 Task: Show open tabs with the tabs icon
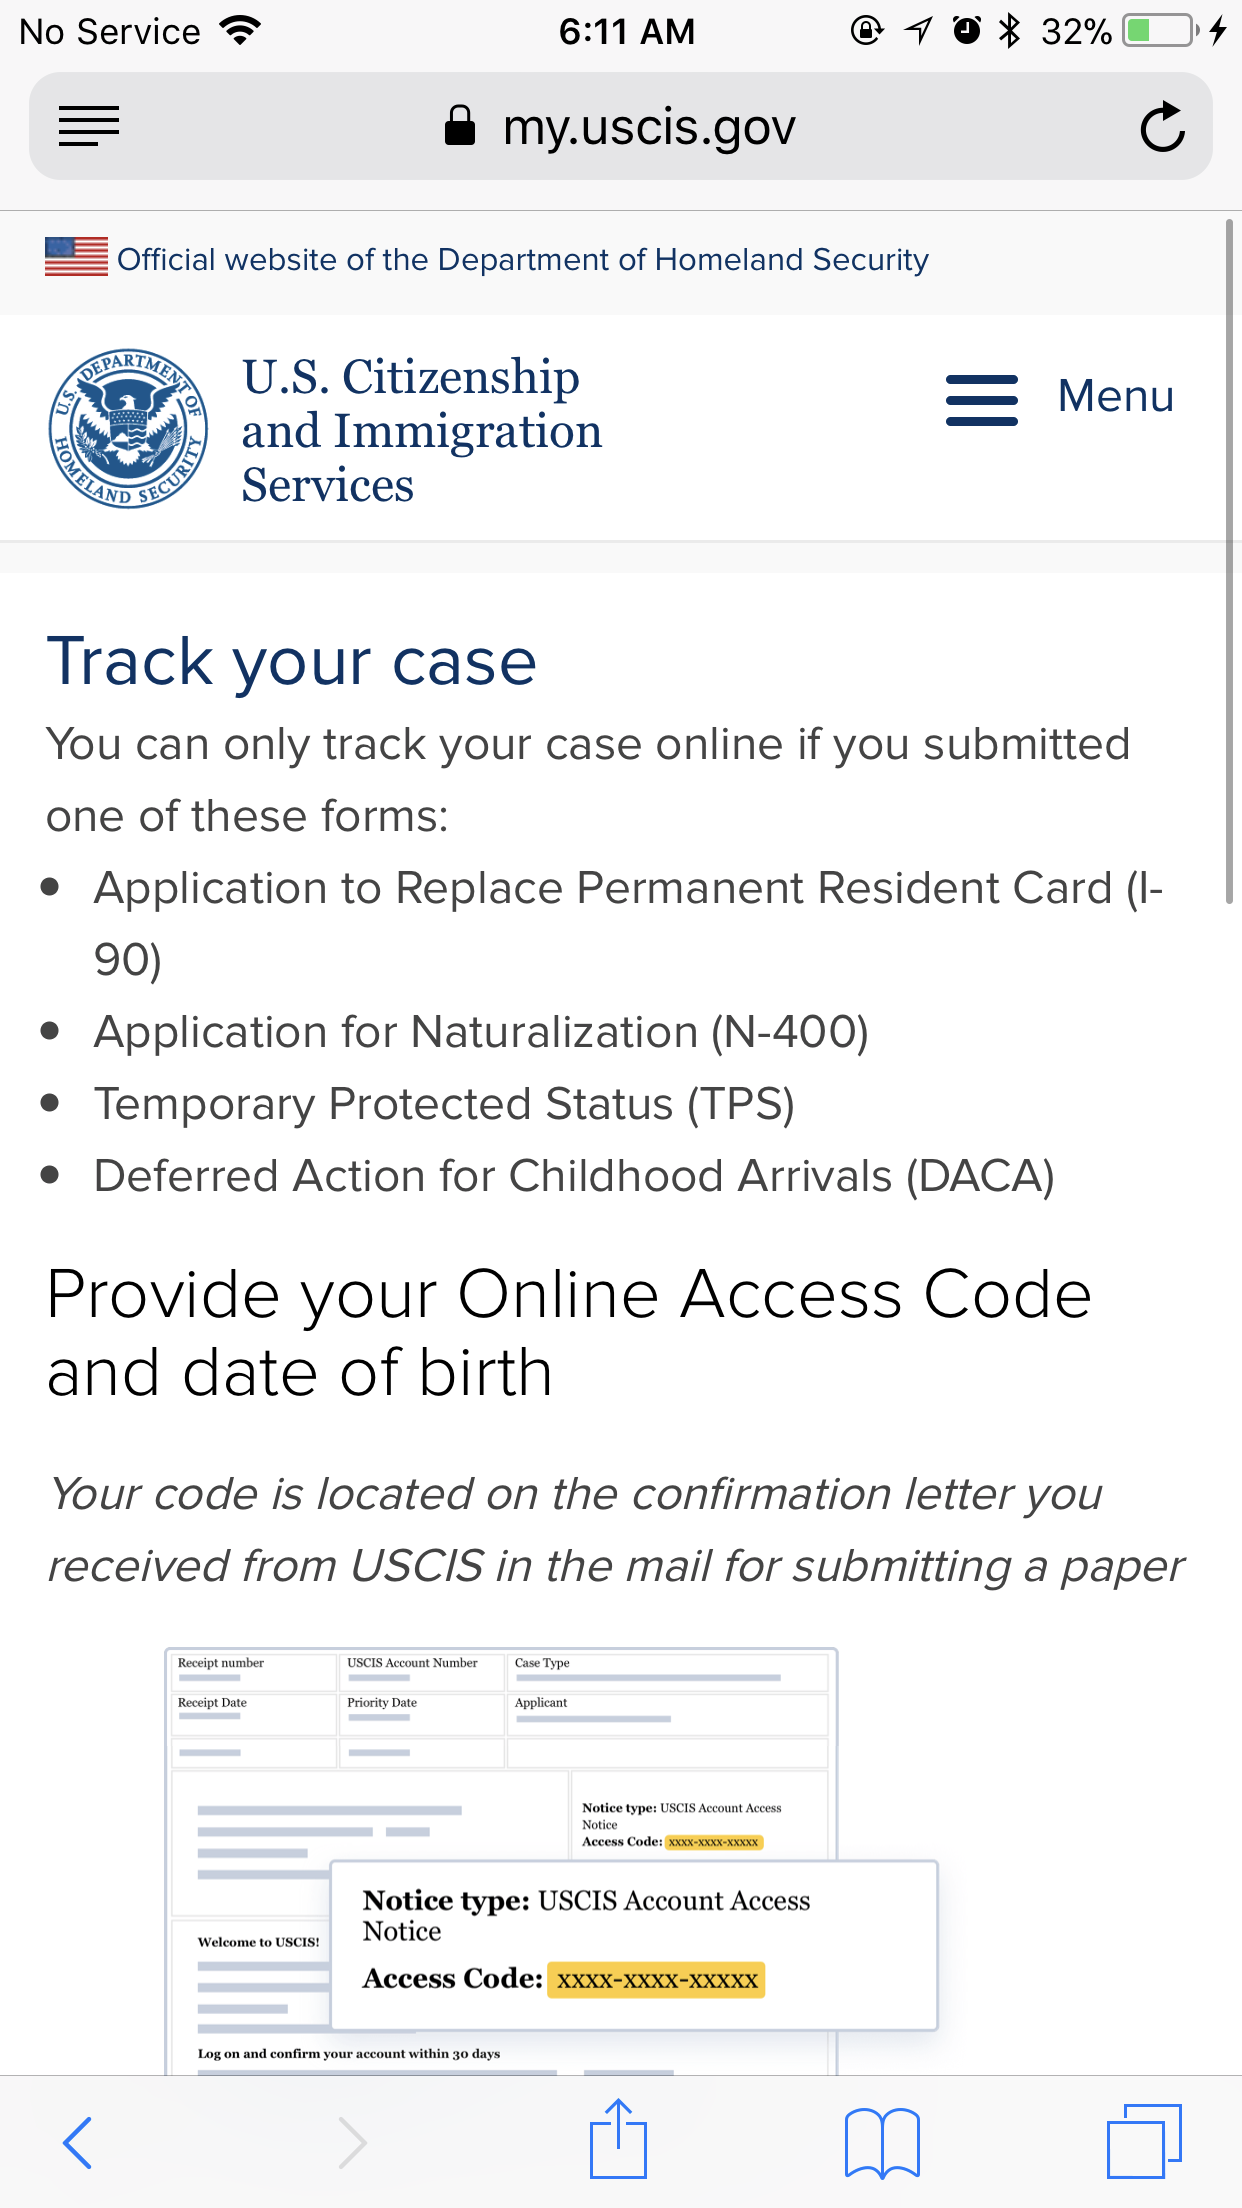(1144, 2141)
